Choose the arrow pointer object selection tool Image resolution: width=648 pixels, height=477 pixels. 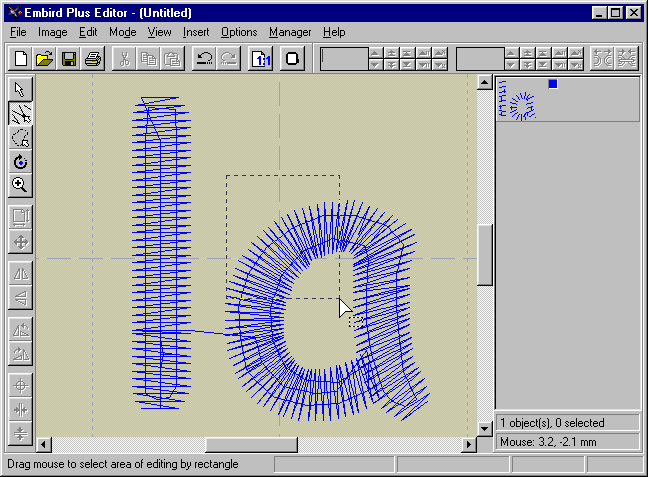click(20, 89)
